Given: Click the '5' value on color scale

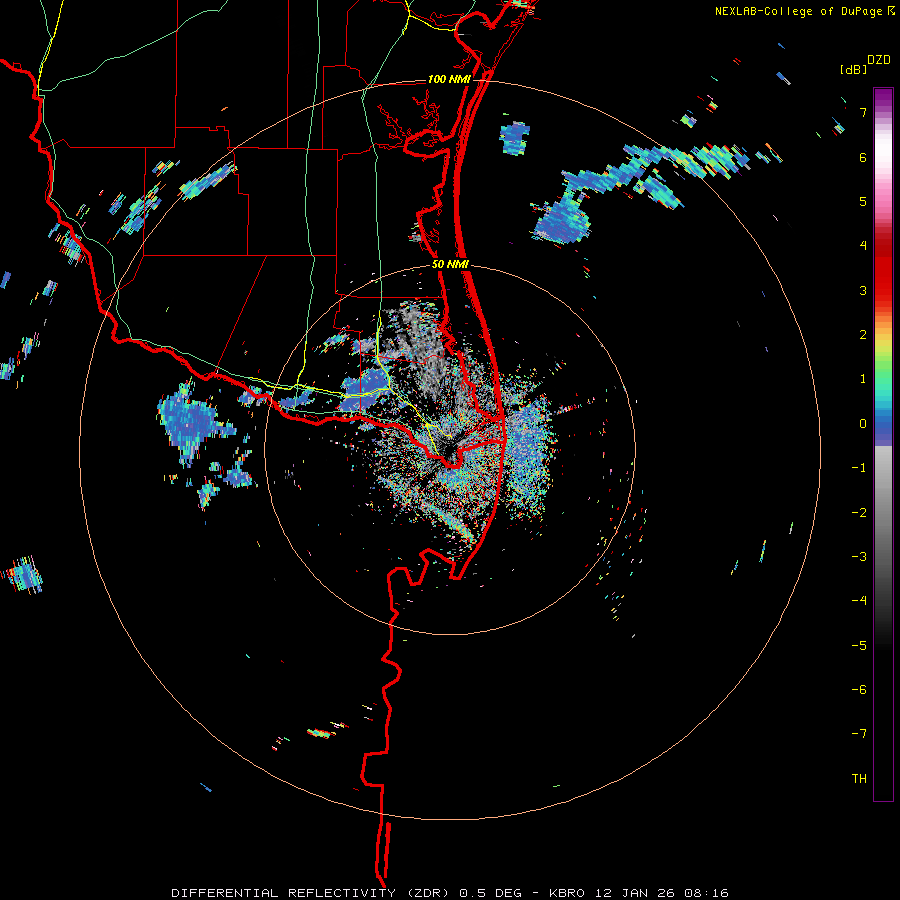Looking at the screenshot, I should (x=863, y=201).
